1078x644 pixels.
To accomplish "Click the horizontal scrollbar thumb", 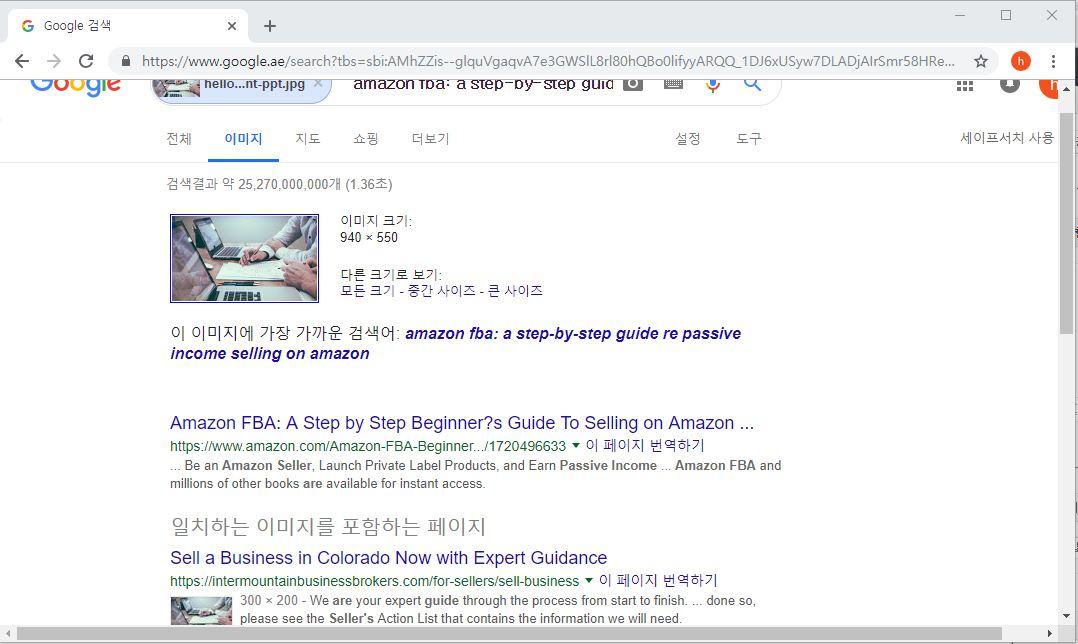I will point(509,633).
